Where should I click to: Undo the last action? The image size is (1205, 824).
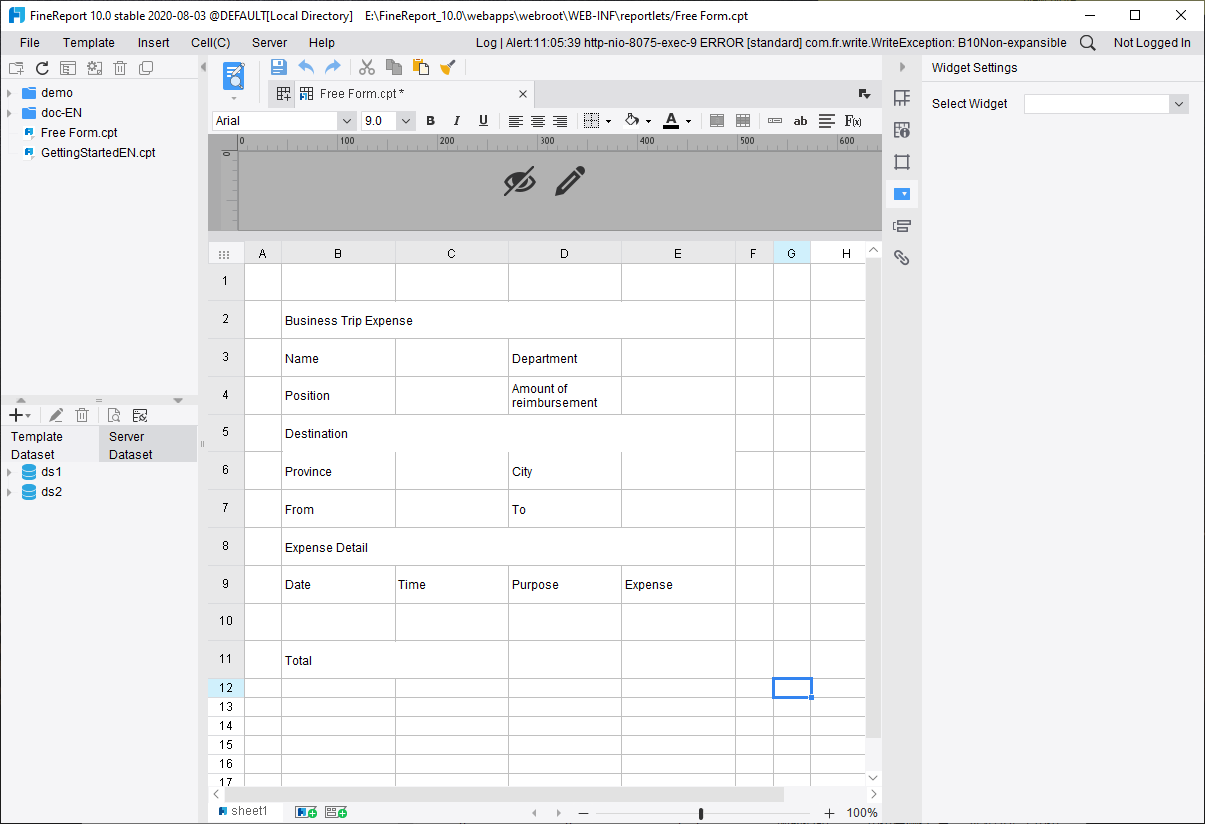(x=306, y=67)
